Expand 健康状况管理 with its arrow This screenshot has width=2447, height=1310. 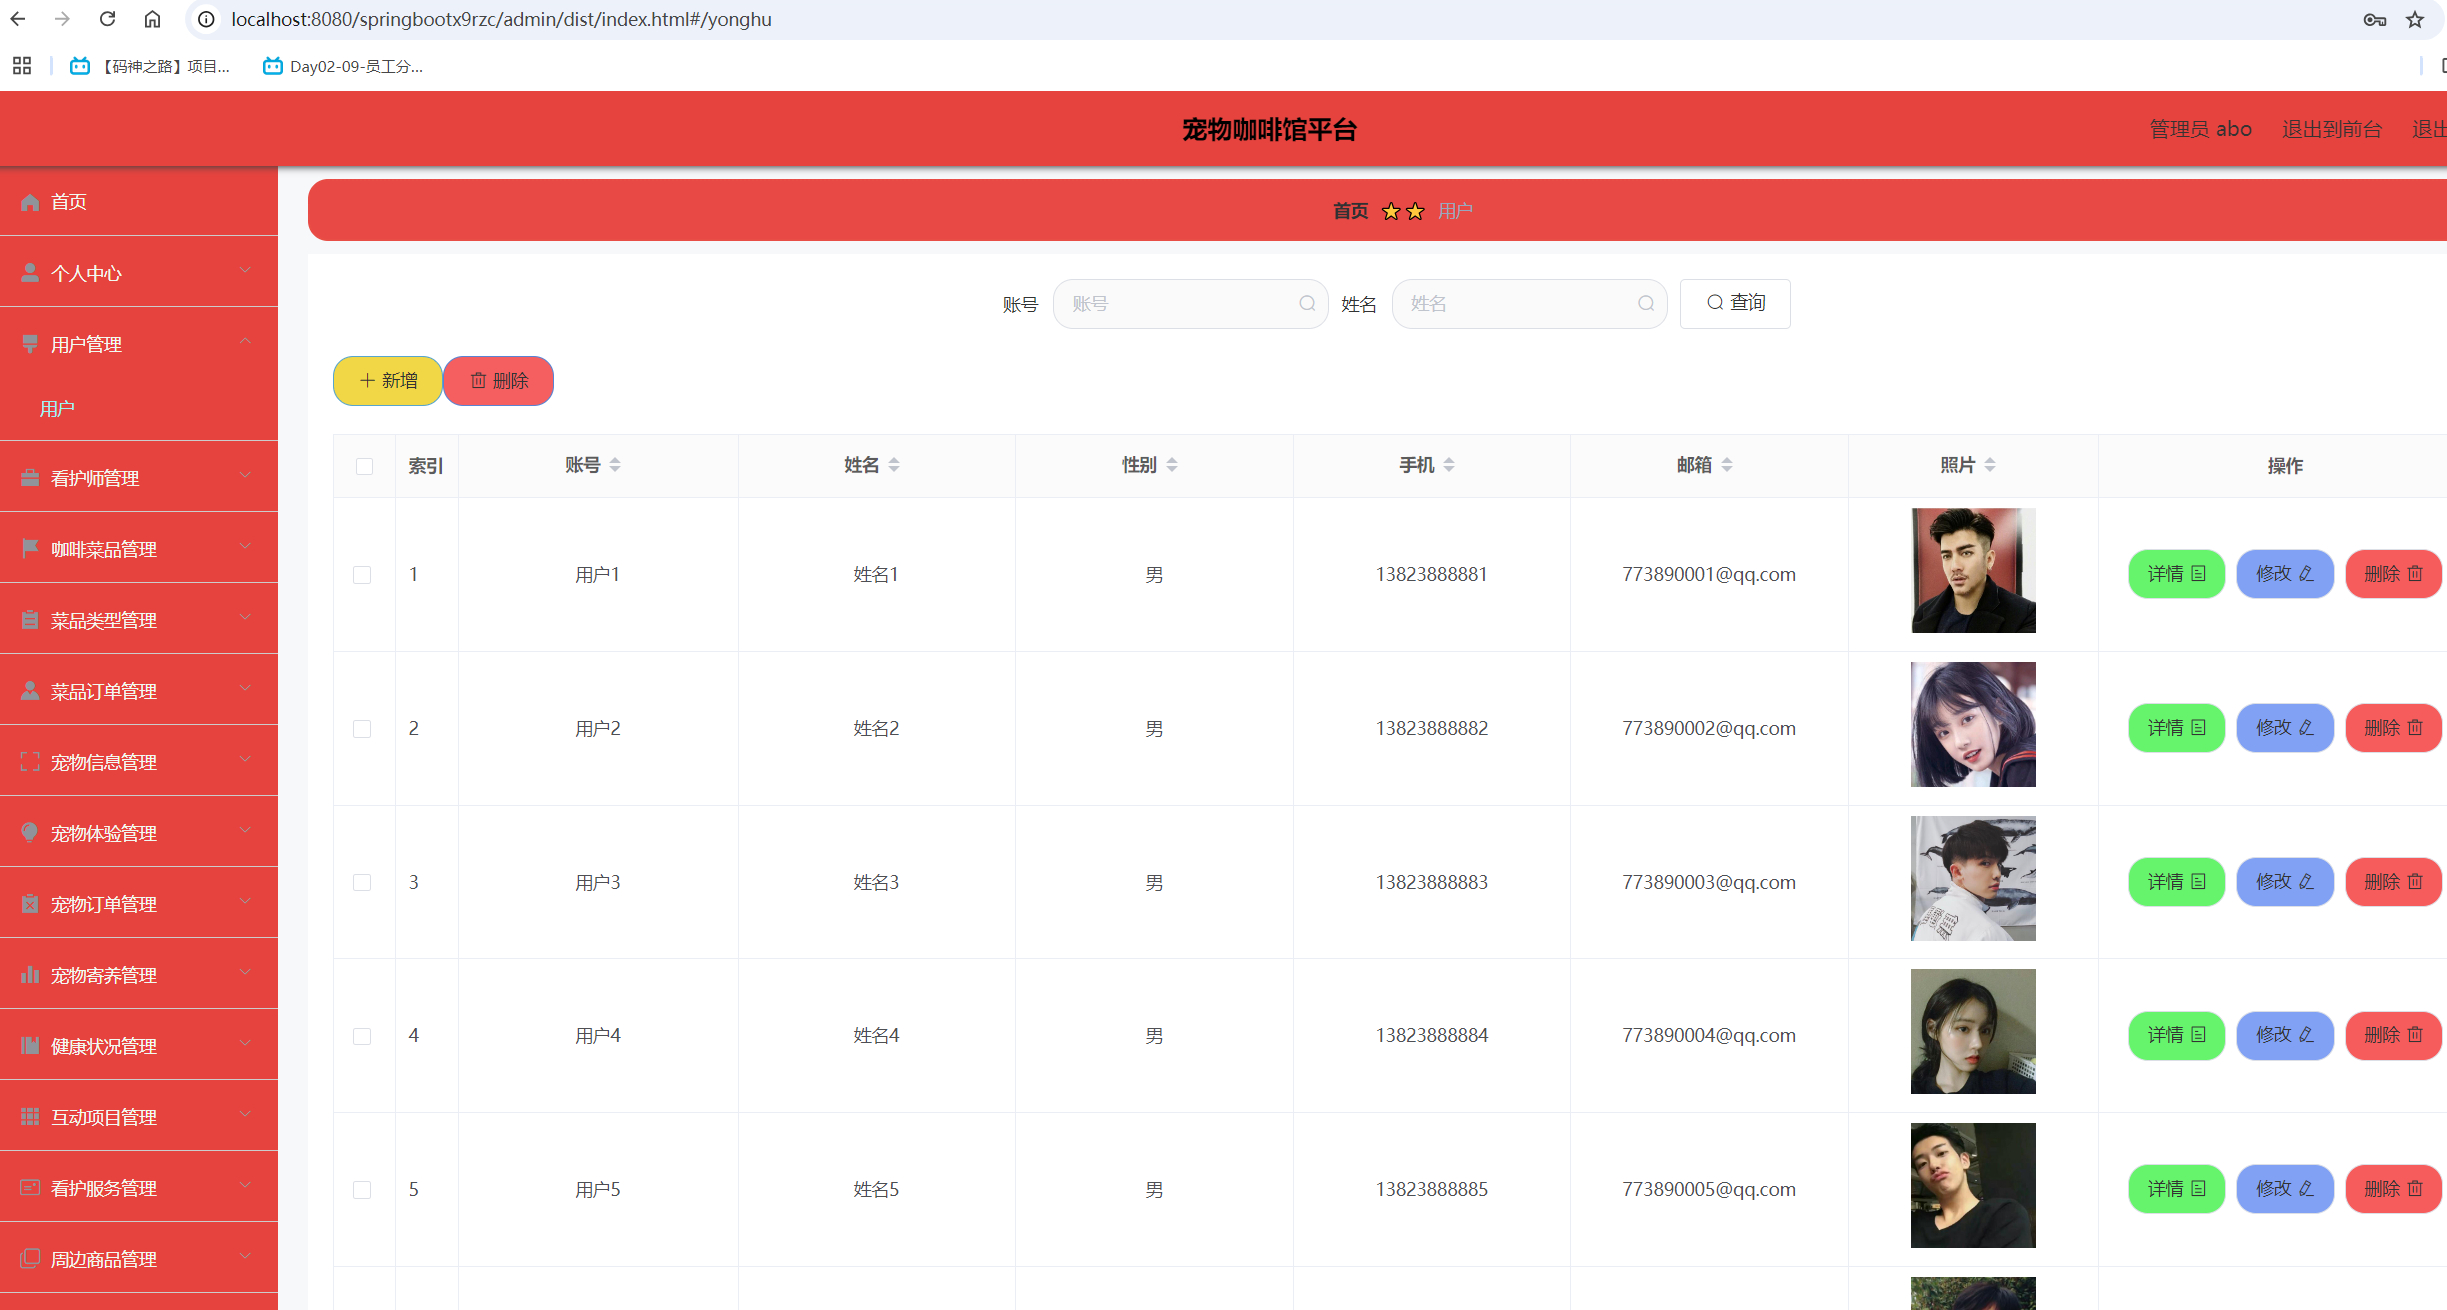tap(245, 1043)
